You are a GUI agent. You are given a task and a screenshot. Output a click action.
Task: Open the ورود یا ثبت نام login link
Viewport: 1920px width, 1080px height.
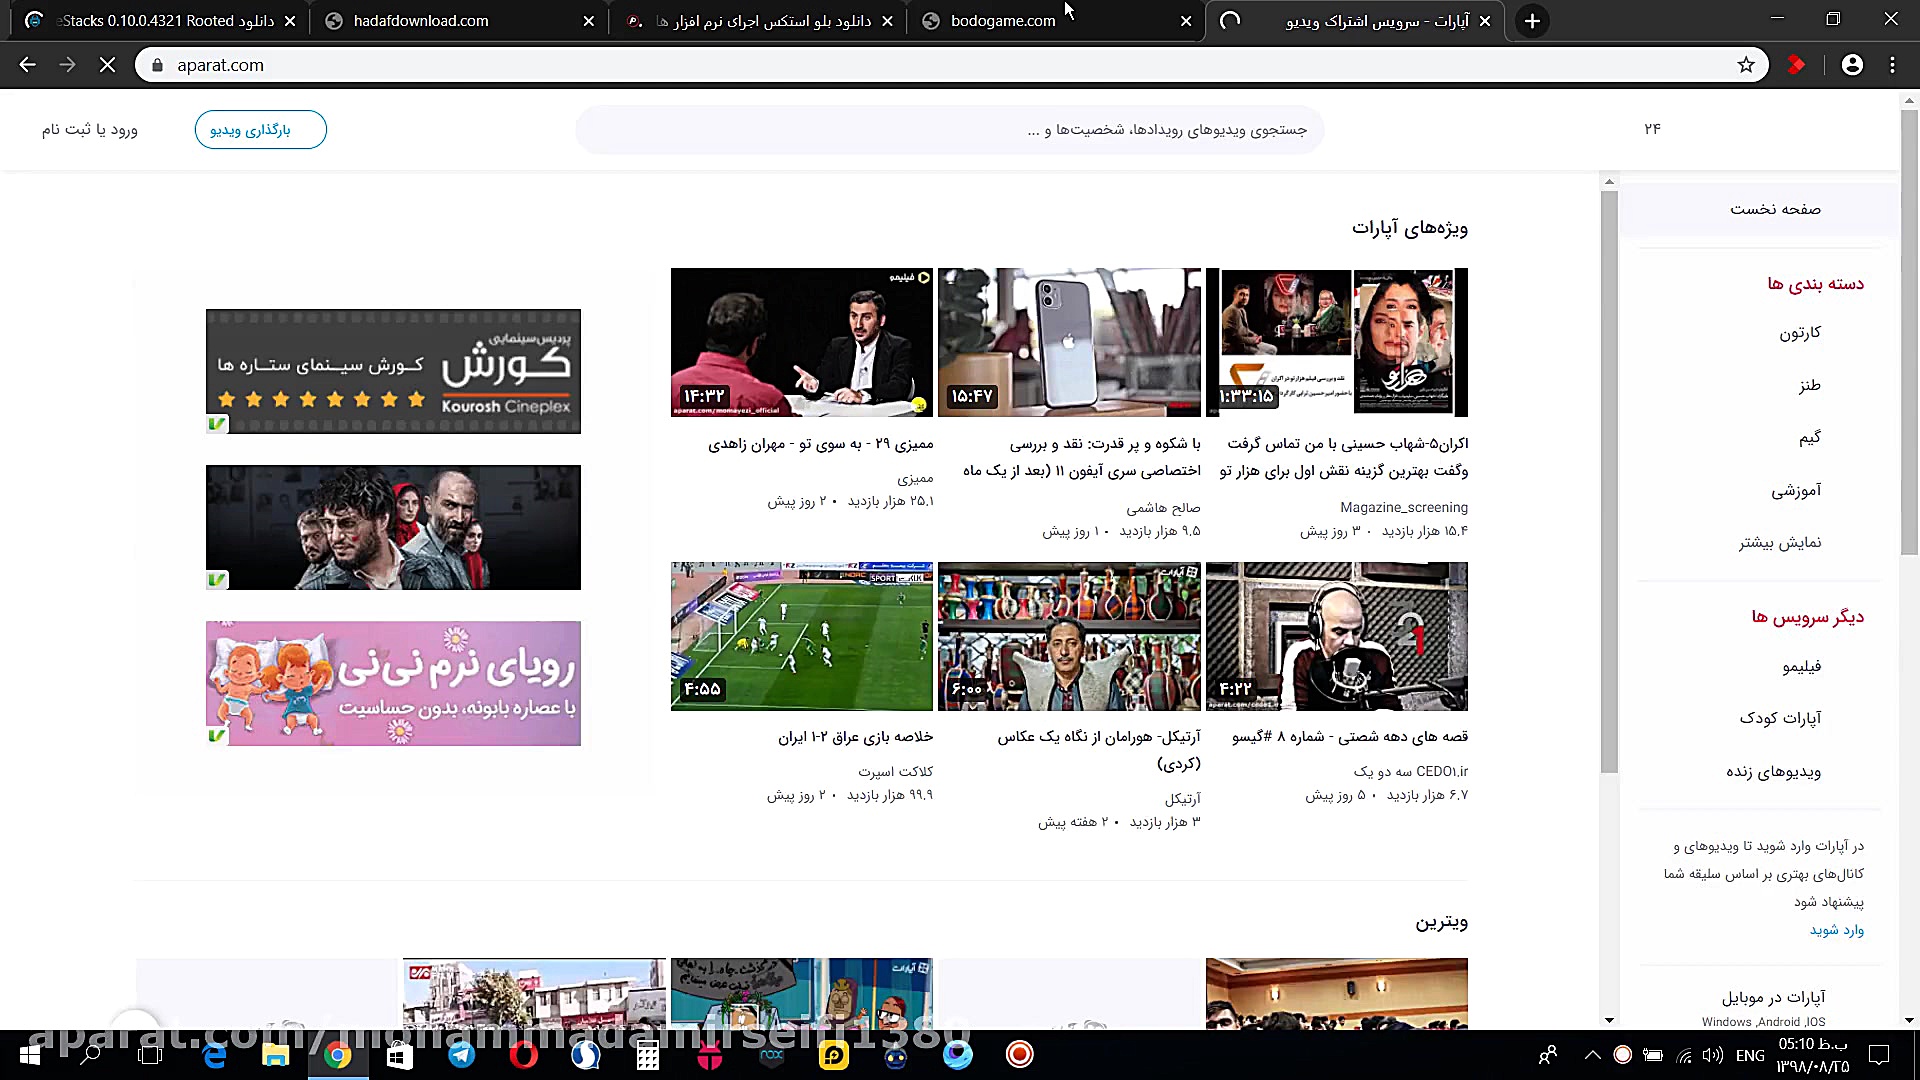tap(89, 129)
